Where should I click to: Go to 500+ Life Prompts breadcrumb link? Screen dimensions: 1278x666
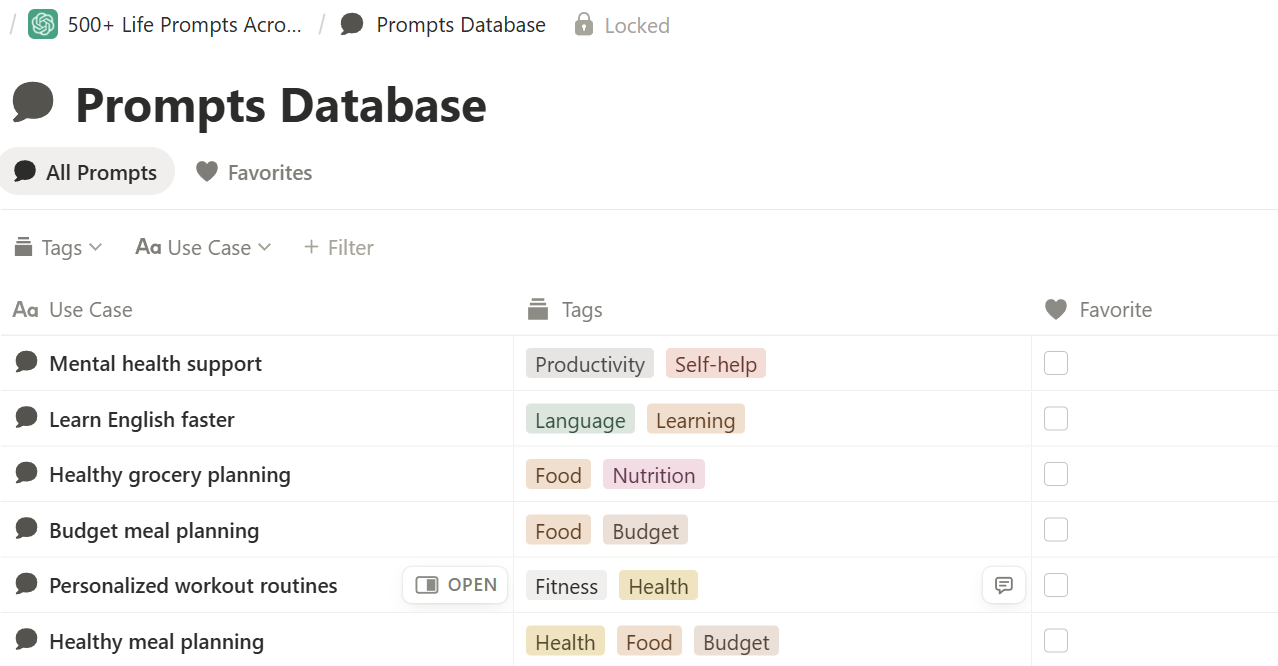pos(184,25)
